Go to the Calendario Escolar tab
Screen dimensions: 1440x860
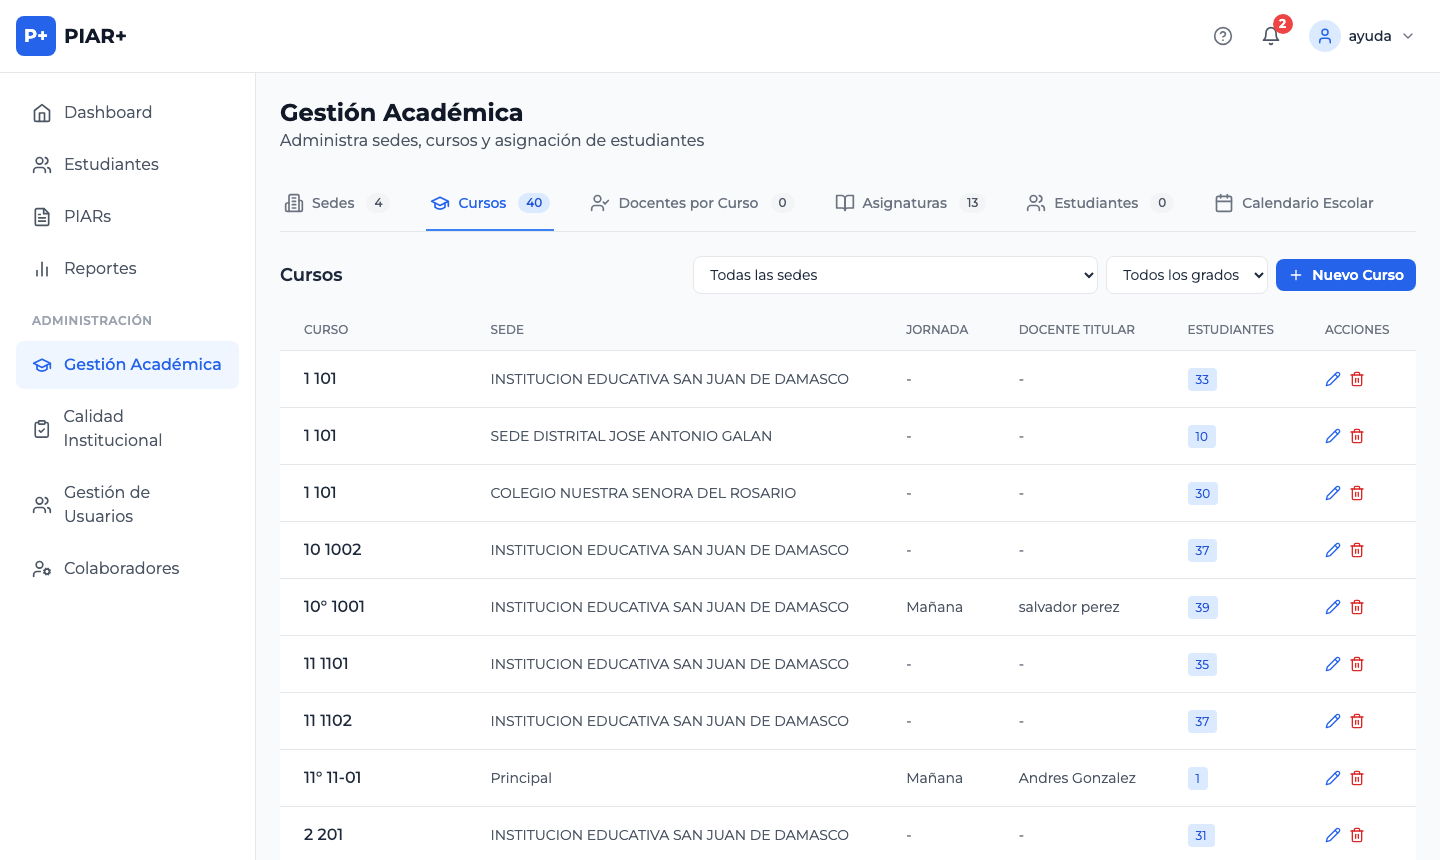pyautogui.click(x=1294, y=203)
